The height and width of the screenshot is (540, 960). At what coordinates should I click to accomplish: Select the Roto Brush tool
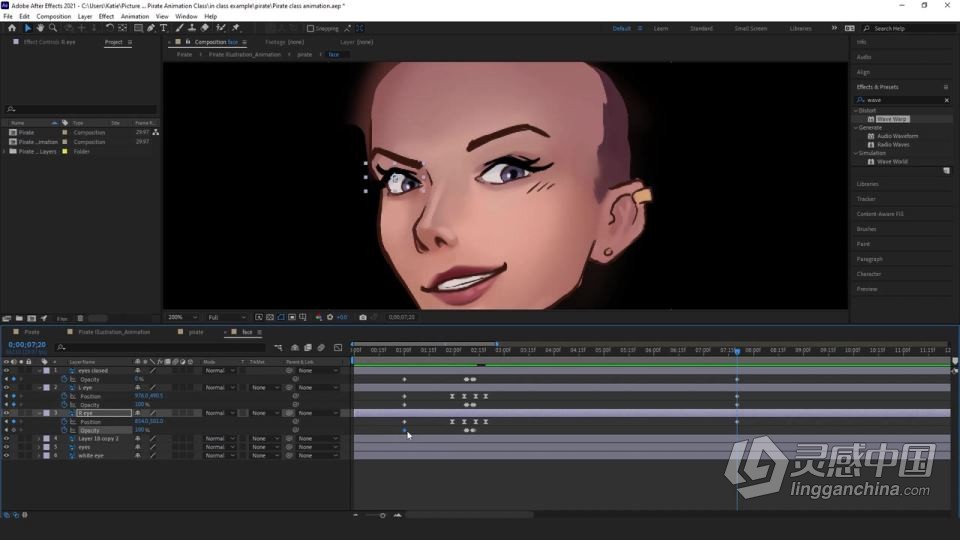pyautogui.click(x=220, y=28)
